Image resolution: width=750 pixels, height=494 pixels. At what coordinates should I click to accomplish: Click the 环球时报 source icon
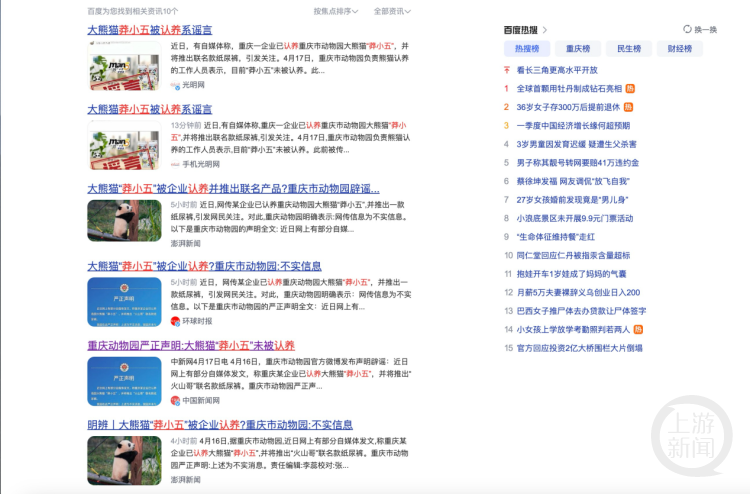coord(176,321)
